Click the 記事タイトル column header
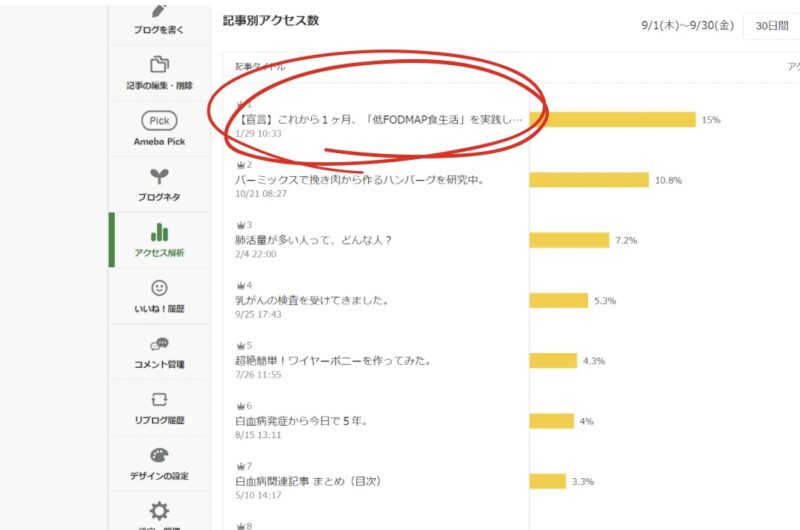800x530 pixels. [260, 67]
